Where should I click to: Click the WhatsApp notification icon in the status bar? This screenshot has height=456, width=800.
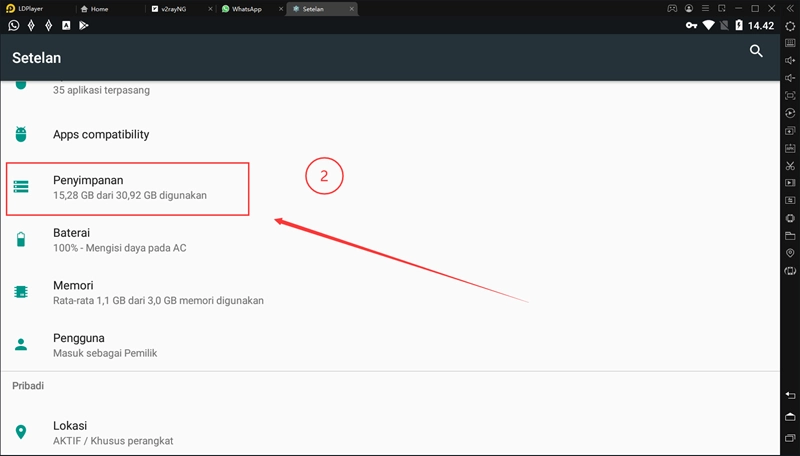[x=14, y=26]
